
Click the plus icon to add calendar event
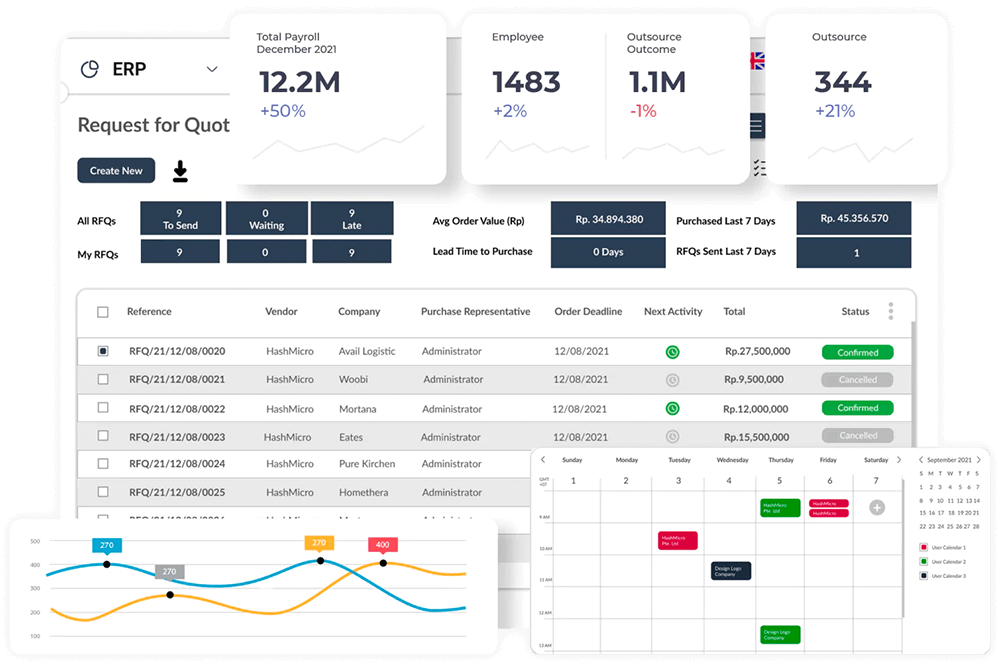877,507
